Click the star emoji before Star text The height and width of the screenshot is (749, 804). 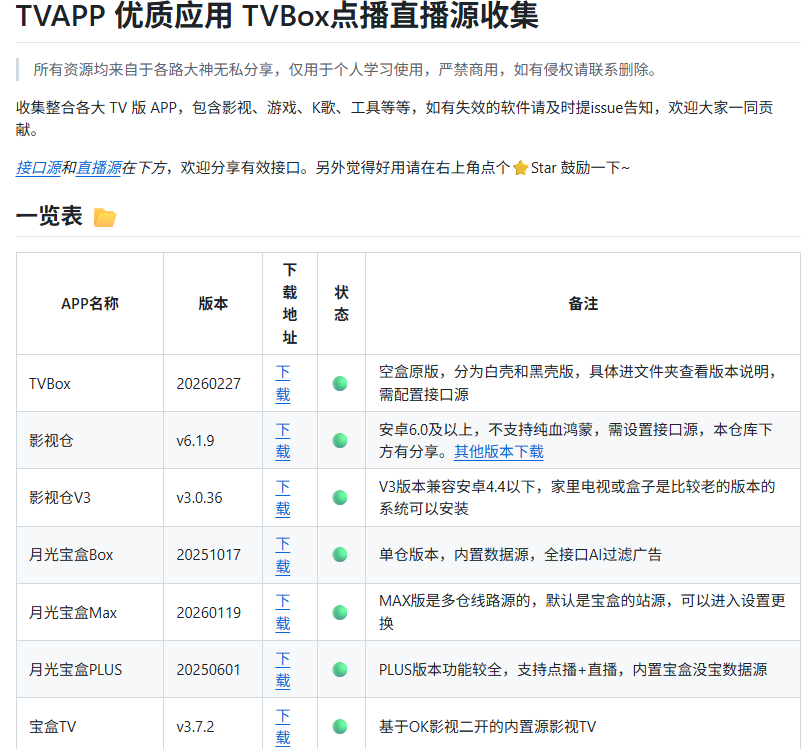coord(520,168)
